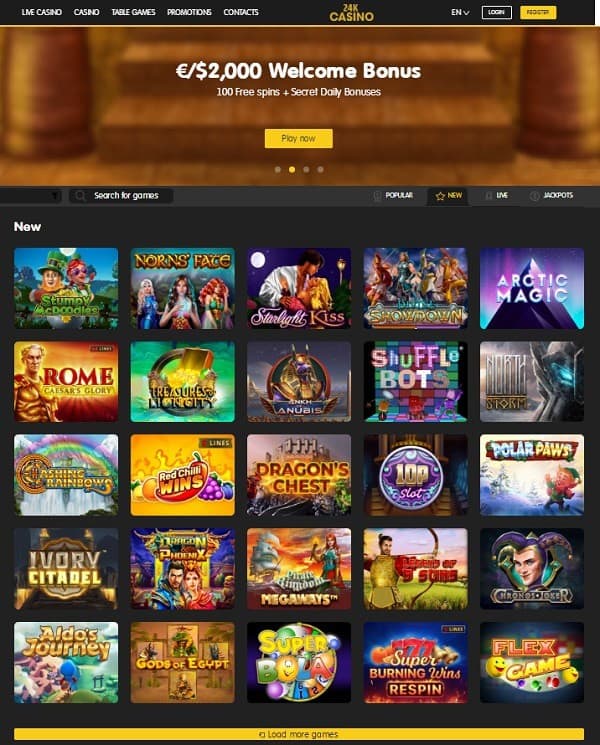
Task: Click the 24K Casino logo
Action: pos(352,12)
